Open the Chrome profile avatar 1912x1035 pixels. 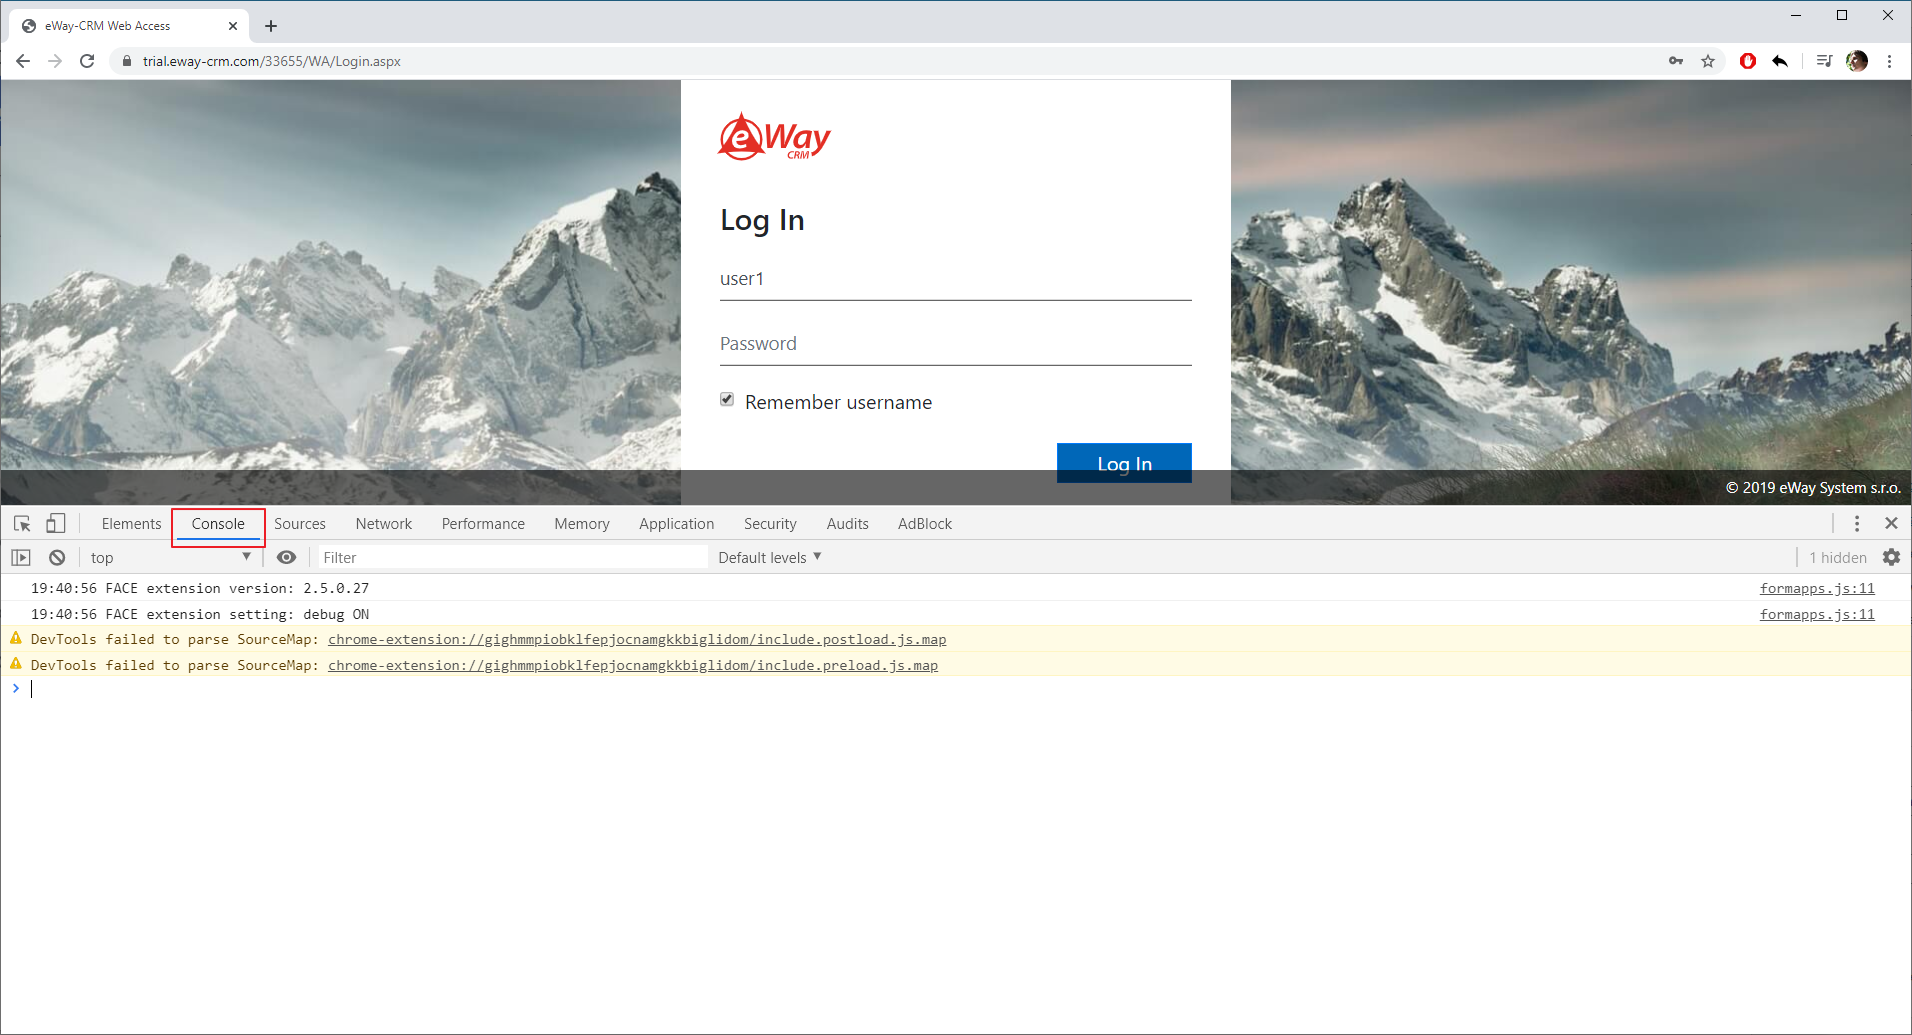pos(1857,61)
